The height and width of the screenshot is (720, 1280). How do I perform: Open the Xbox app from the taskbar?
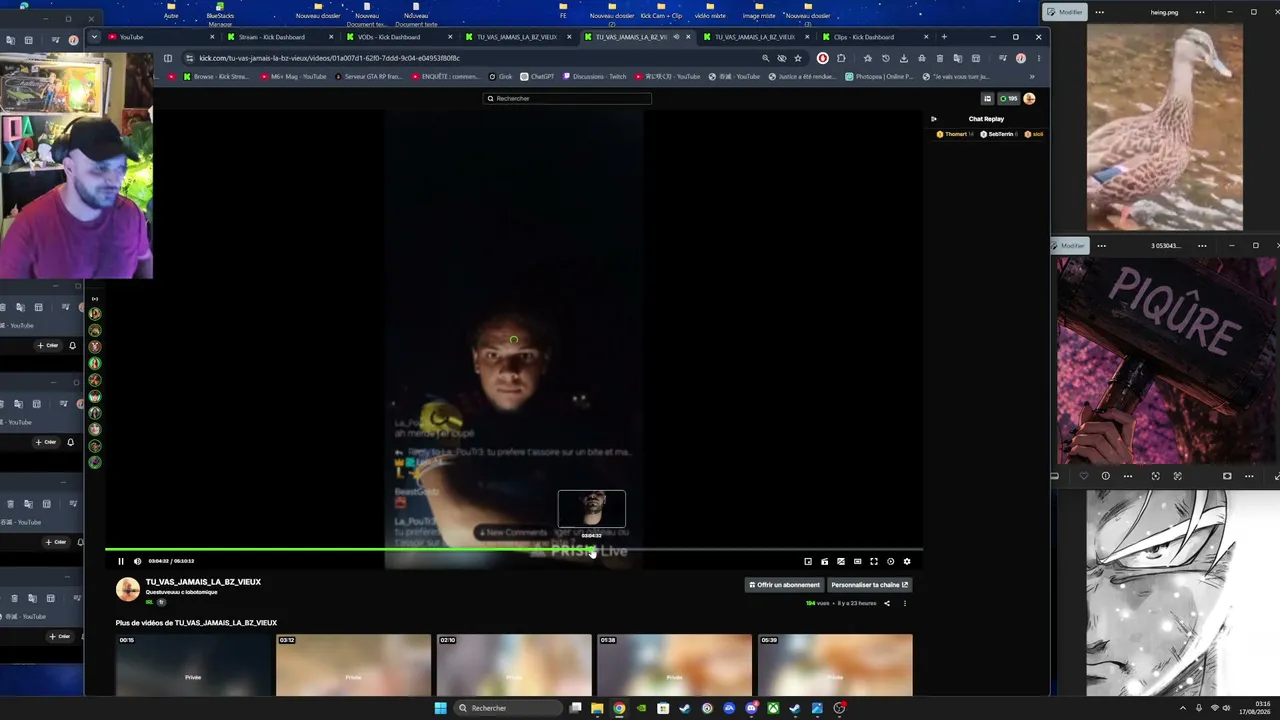click(x=773, y=708)
